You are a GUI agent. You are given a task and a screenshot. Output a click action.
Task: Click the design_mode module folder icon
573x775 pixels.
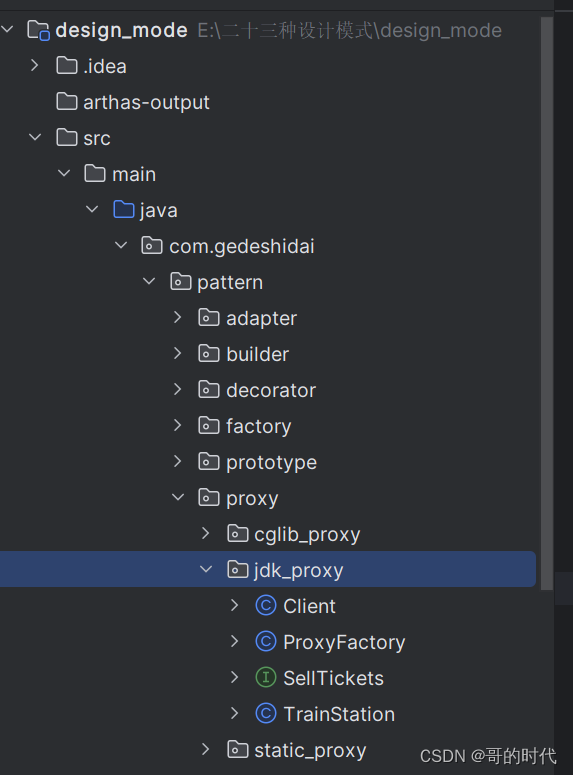38,30
